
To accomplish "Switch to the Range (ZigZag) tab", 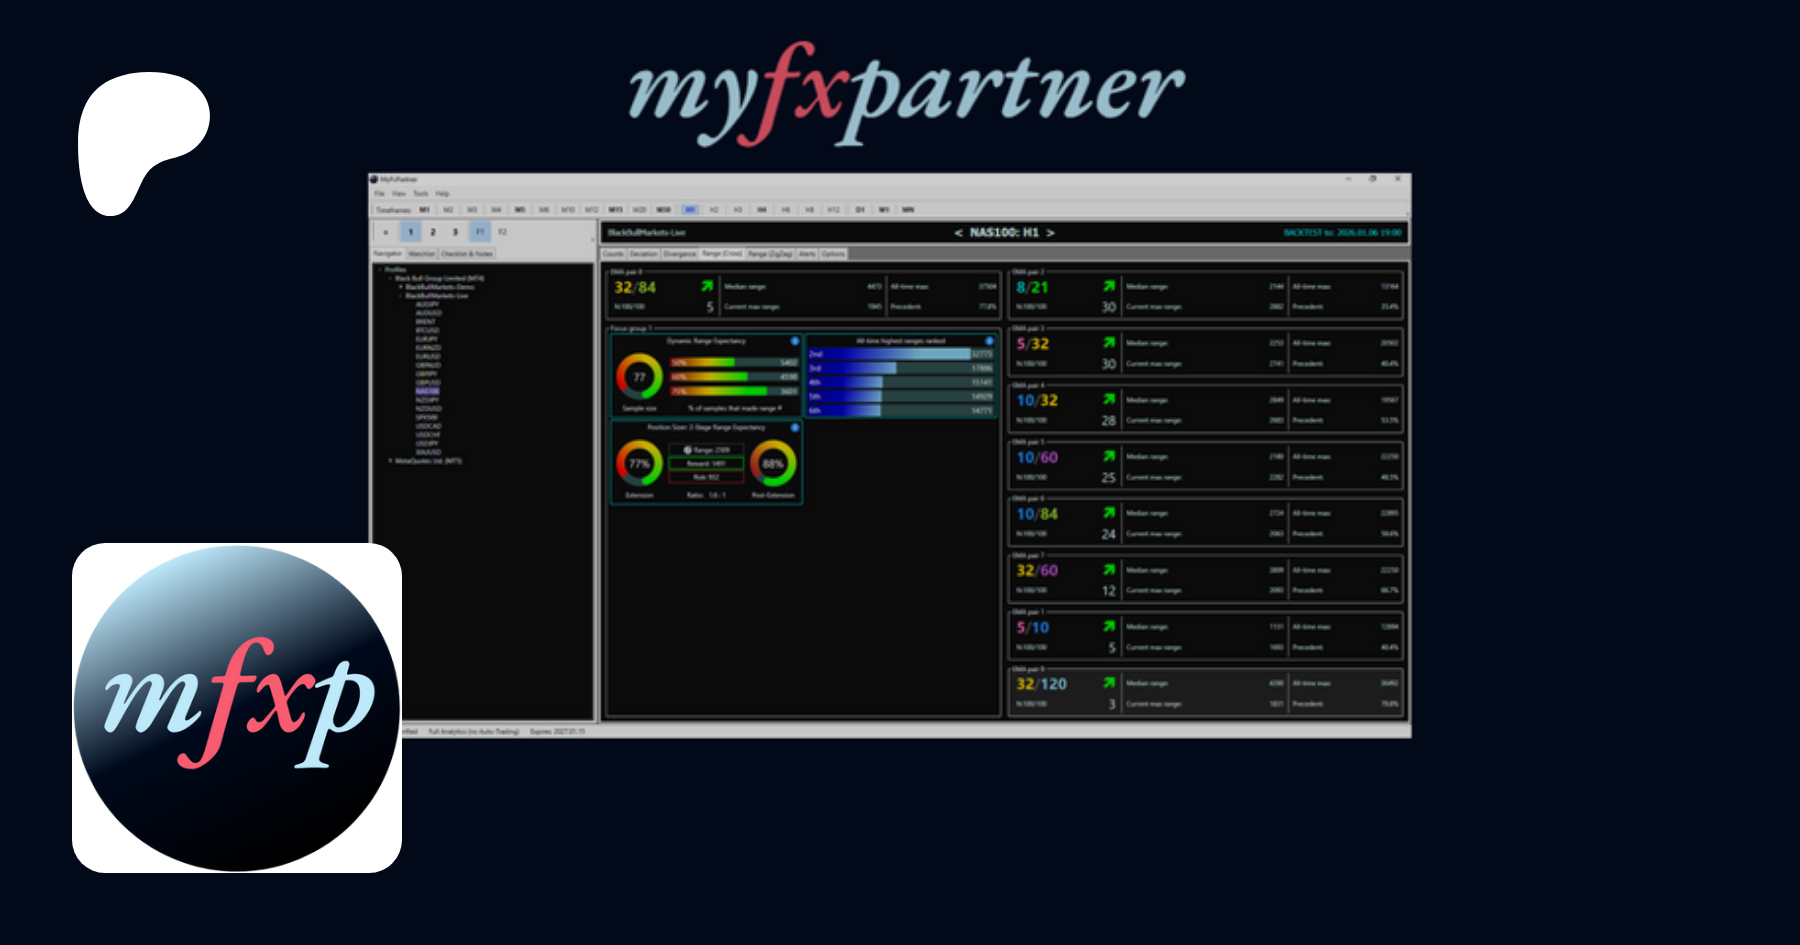I will tap(769, 254).
